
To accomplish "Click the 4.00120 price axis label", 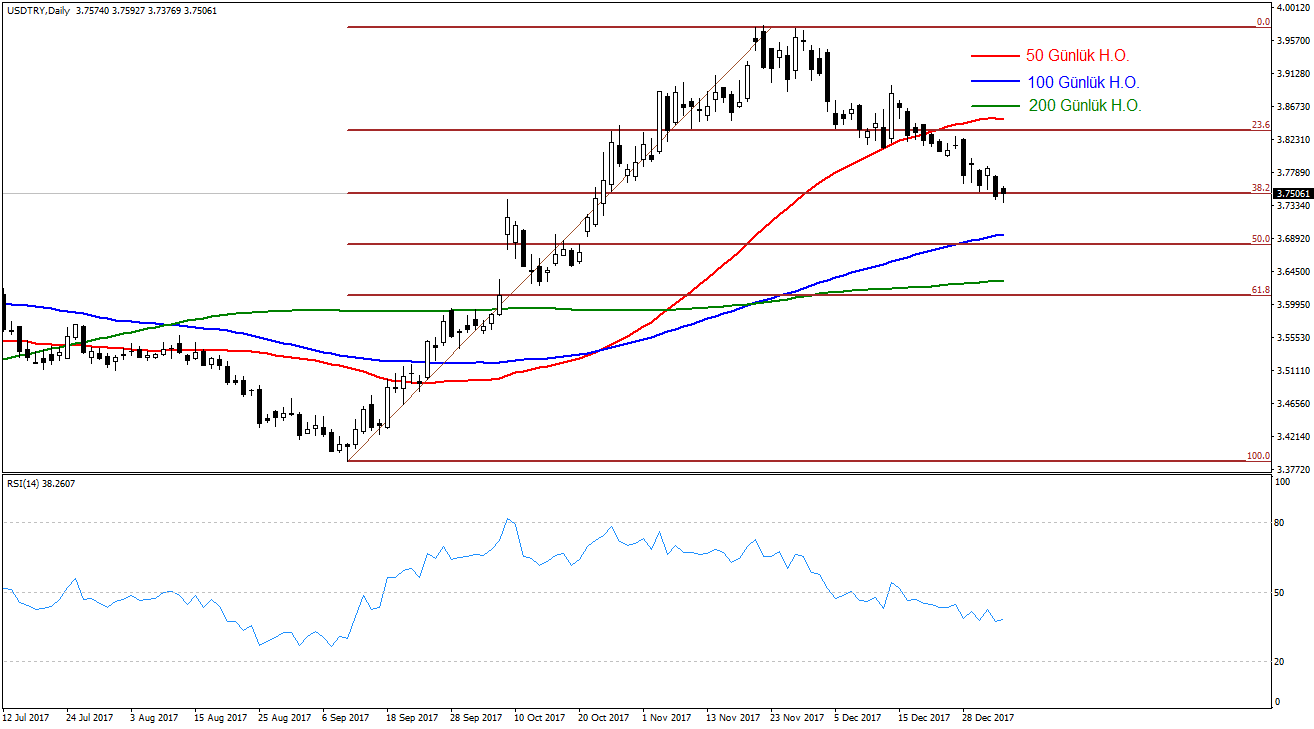I will pos(1295,8).
